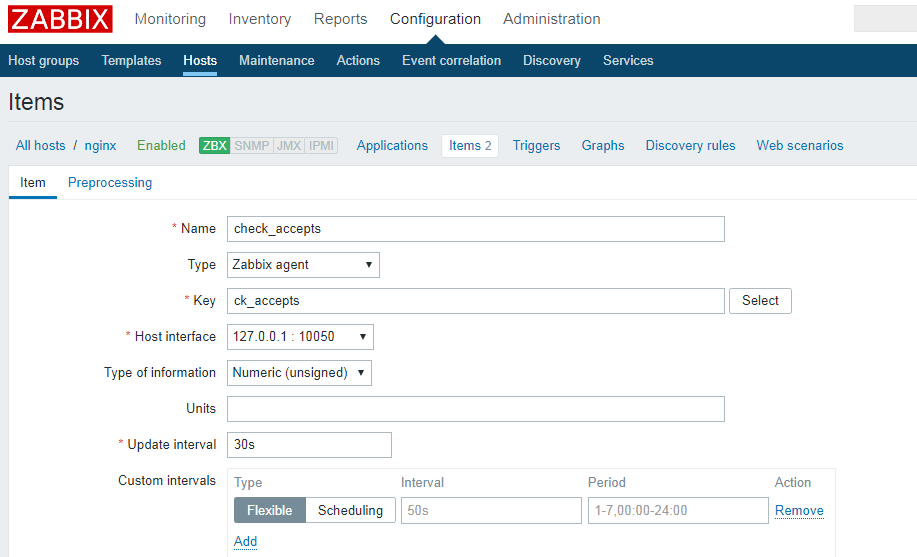Image resolution: width=917 pixels, height=557 pixels.
Task: Remove the custom interval row
Action: [799, 511]
